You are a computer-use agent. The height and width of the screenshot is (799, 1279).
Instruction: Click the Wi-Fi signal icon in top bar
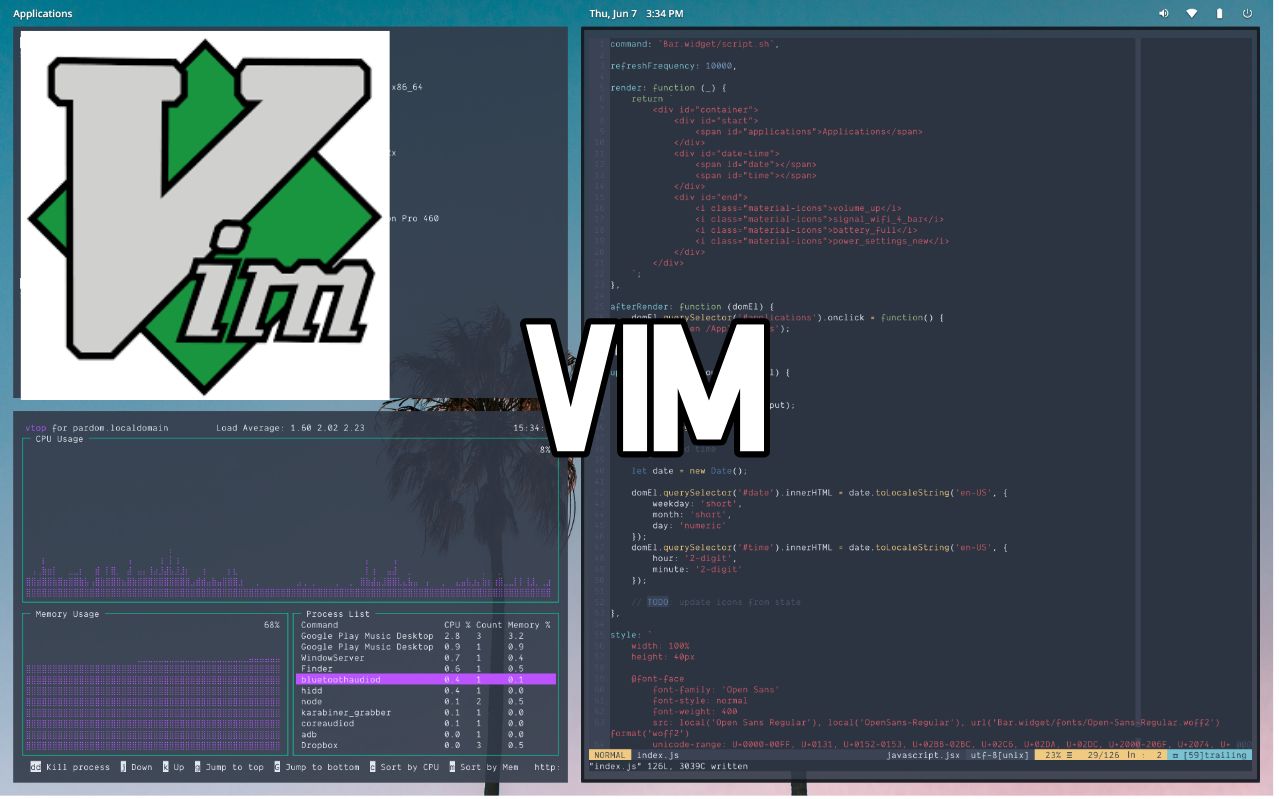tap(1192, 14)
